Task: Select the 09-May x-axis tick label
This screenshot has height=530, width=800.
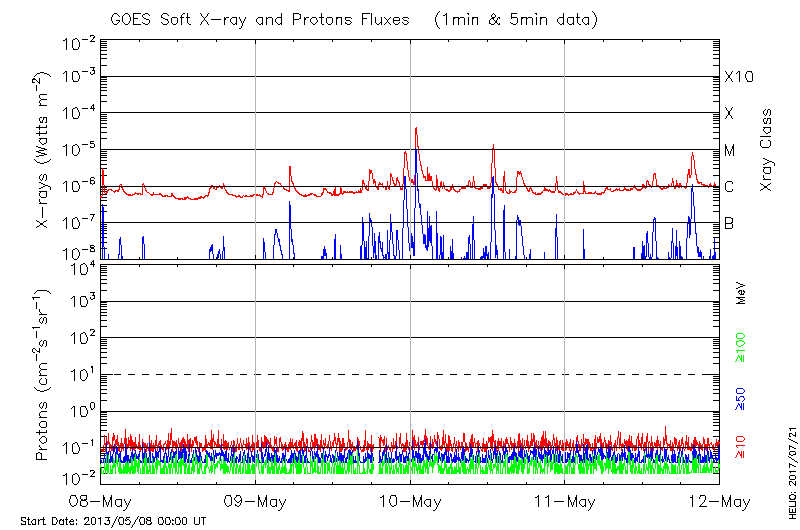Action: (x=256, y=500)
